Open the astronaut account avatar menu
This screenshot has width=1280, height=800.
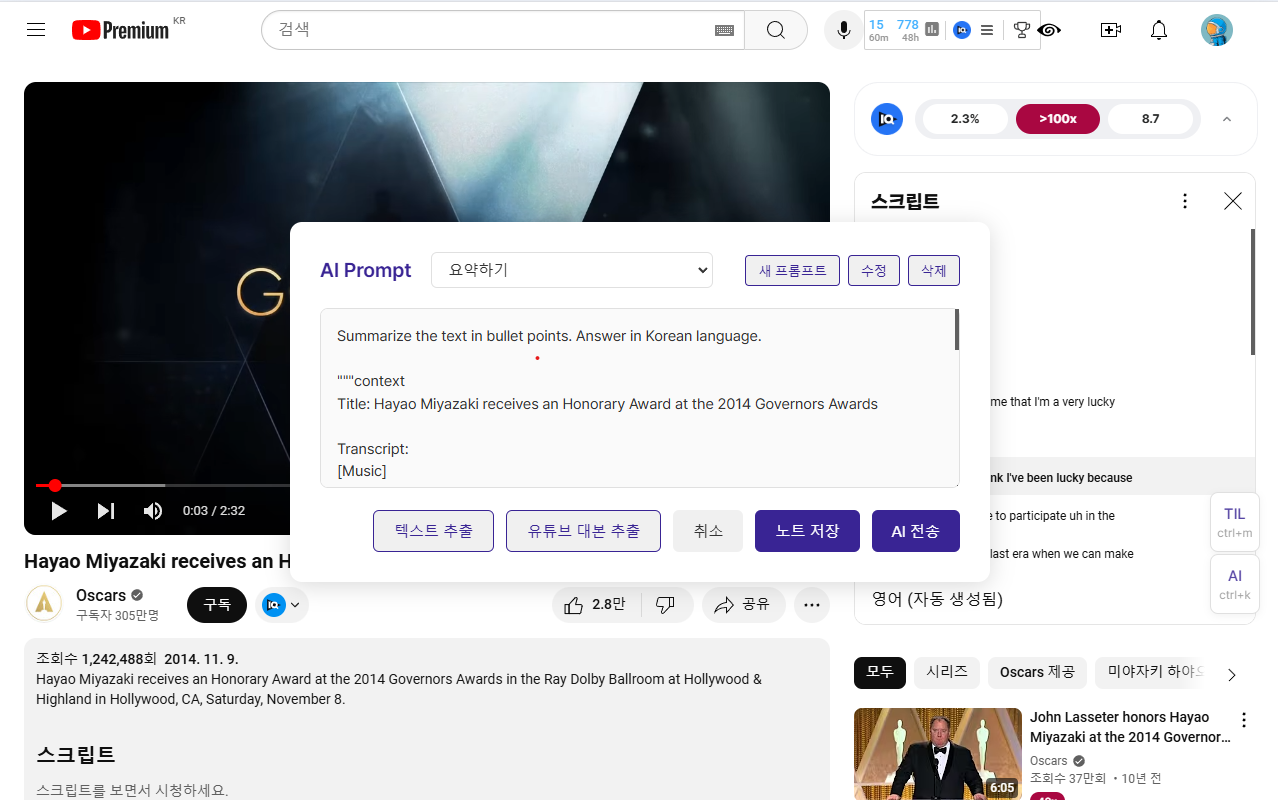1217,30
